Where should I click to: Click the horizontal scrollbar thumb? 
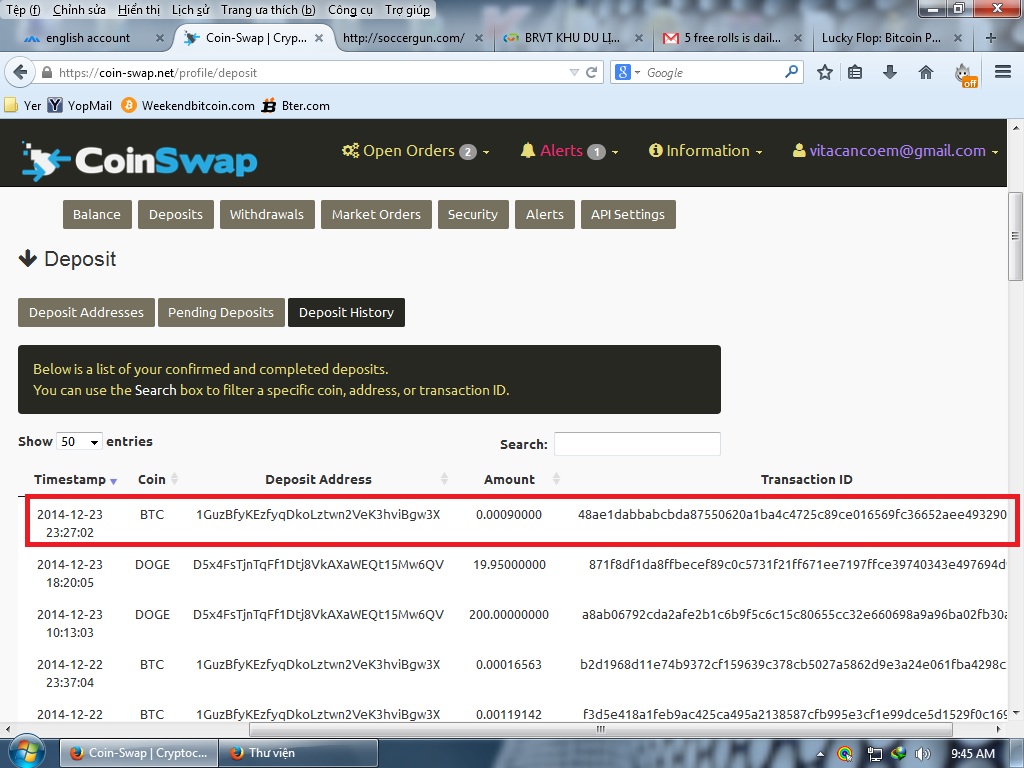pos(600,729)
